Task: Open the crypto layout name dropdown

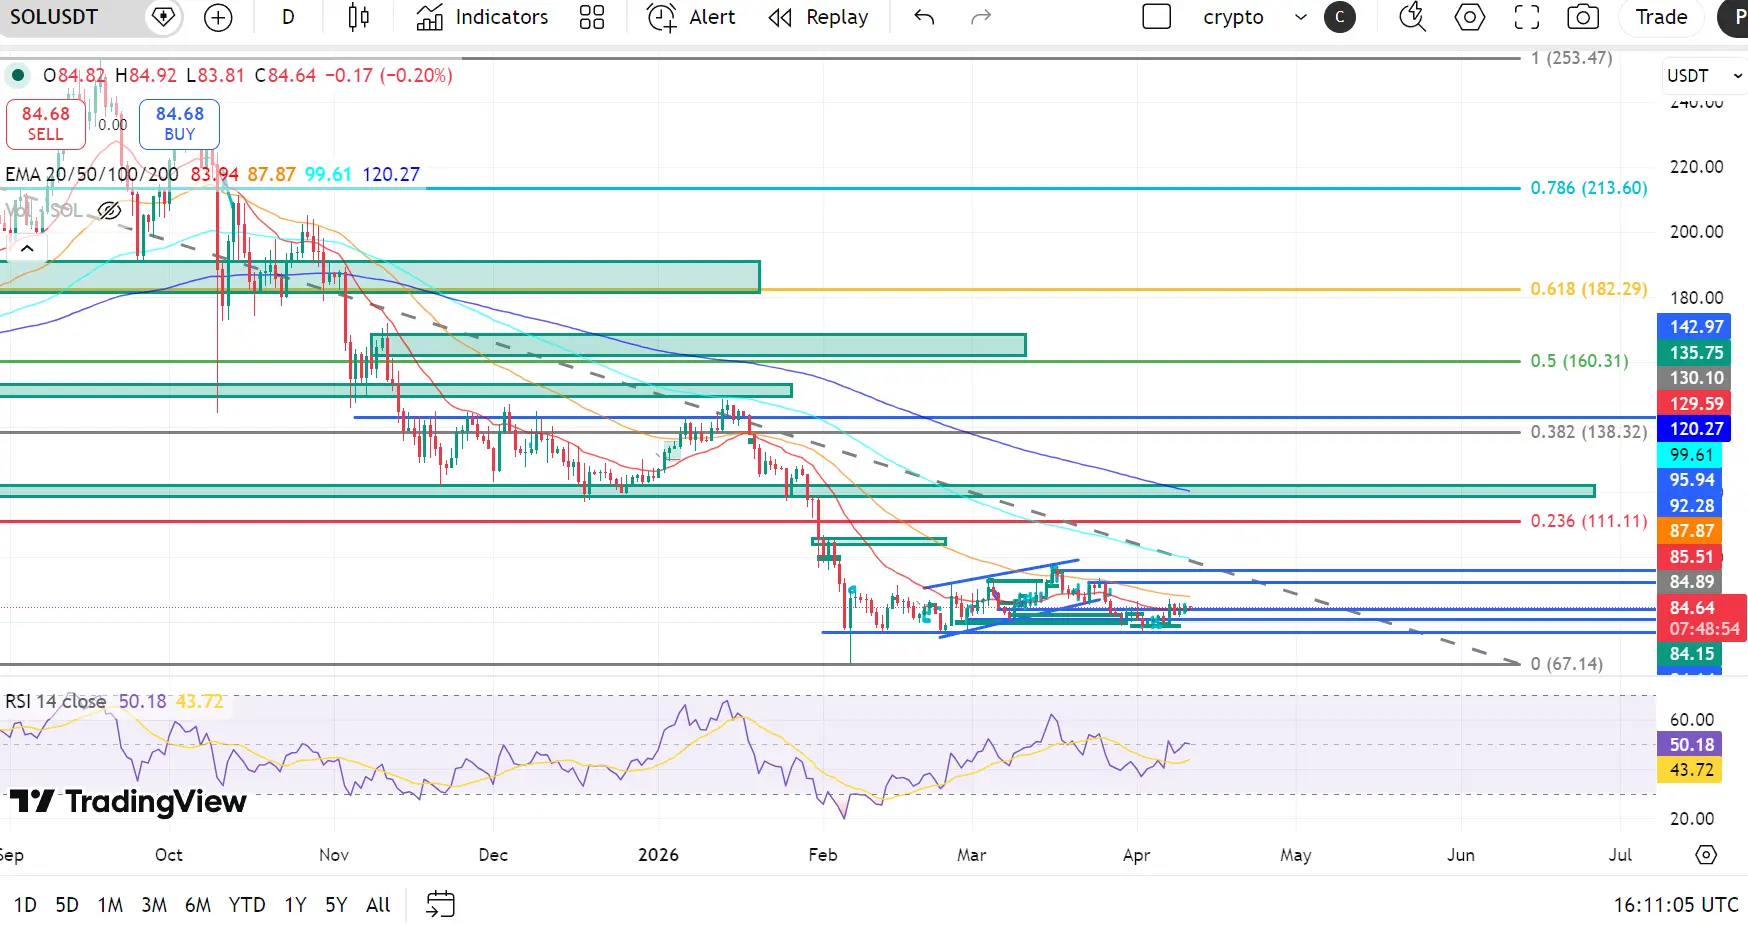Action: pos(1233,17)
